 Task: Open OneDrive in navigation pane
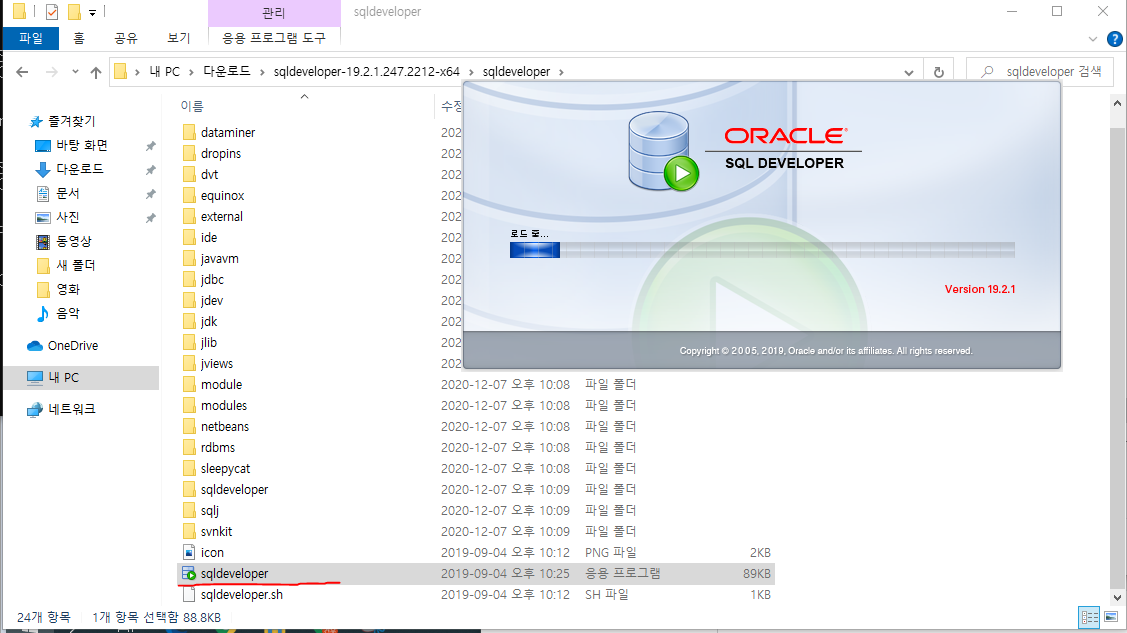[73, 346]
